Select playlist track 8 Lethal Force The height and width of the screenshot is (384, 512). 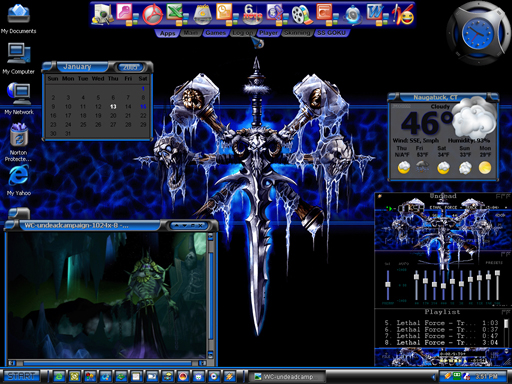441,342
